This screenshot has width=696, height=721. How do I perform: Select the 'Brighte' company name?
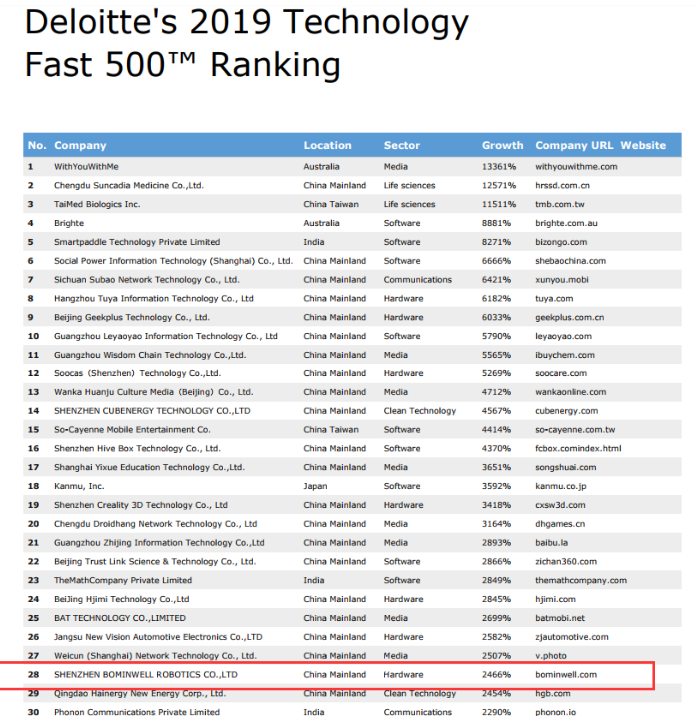(x=68, y=223)
